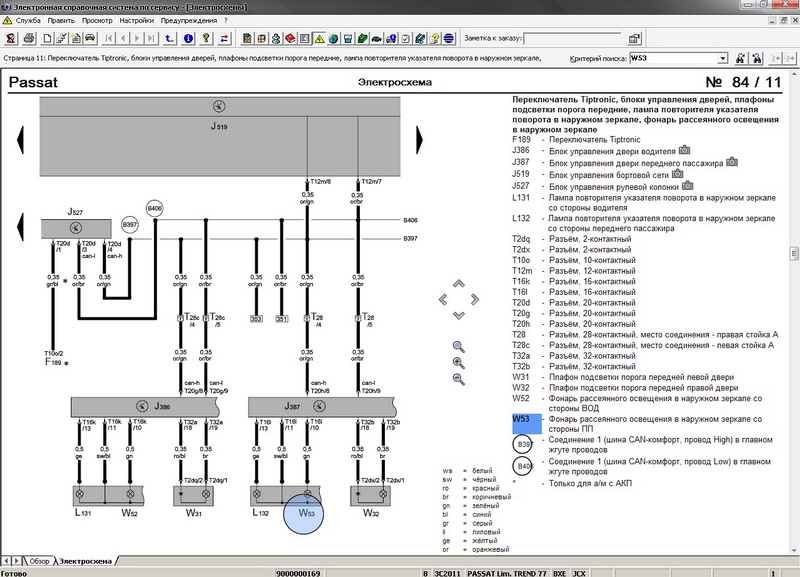Viewport: 800px width, 577px height.
Task: Open the Настройки menu
Action: (x=137, y=20)
